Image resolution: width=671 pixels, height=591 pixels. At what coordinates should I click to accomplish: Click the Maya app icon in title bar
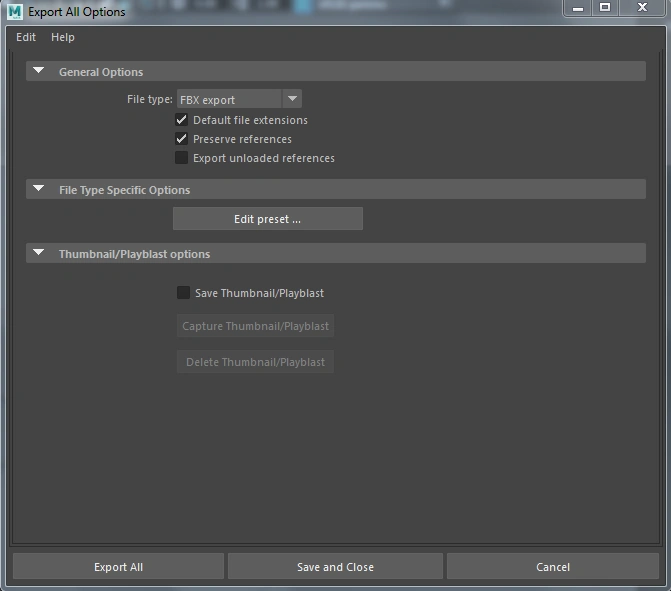[15, 12]
